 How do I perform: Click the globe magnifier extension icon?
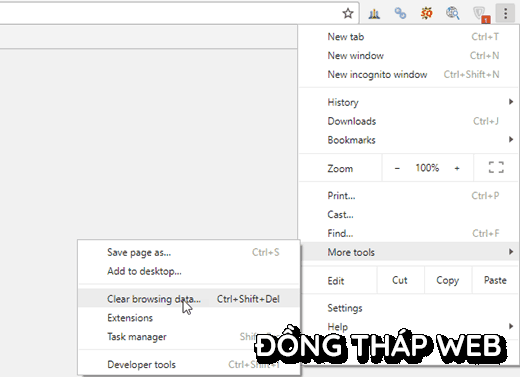click(x=453, y=13)
